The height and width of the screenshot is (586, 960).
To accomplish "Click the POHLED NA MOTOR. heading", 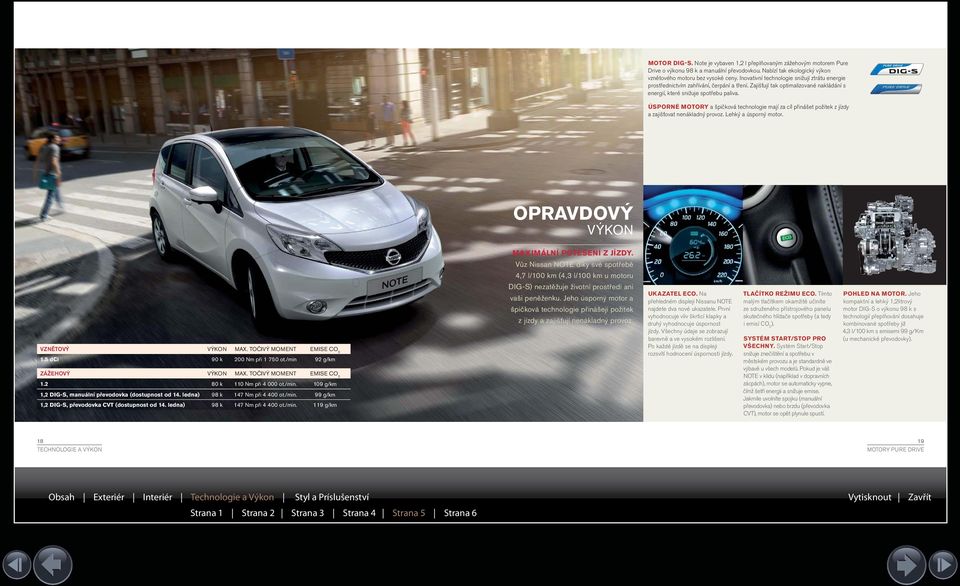I will coord(874,294).
